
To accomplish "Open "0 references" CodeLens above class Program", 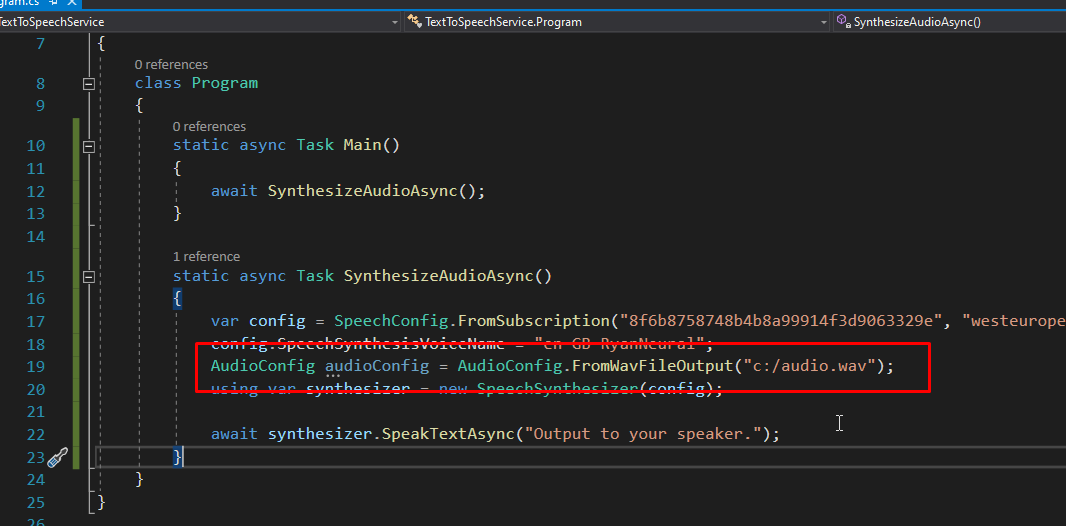I will click(x=171, y=64).
